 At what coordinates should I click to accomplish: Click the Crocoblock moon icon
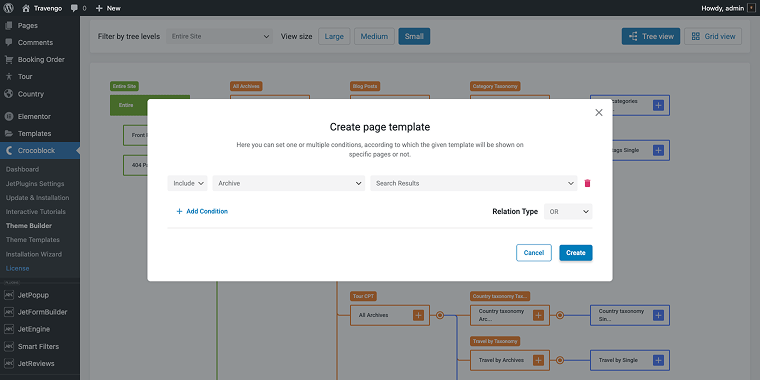pos(9,151)
